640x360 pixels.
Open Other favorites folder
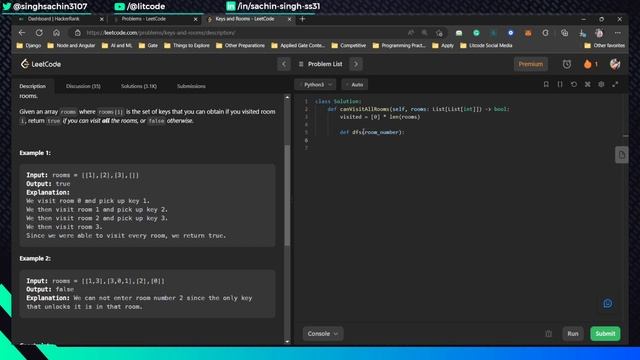pyautogui.click(x=604, y=45)
